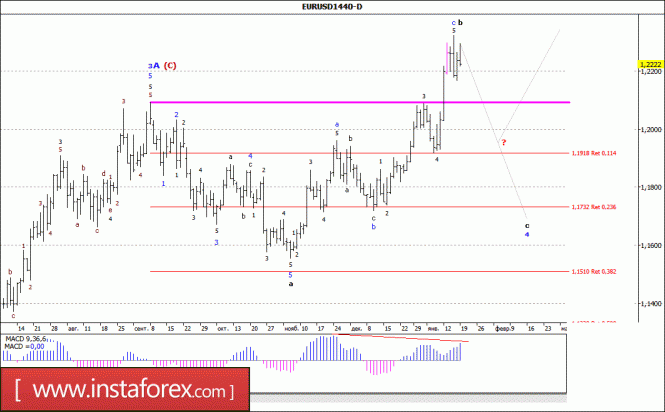Click the date label 23 on time axis
Image resolution: width=665 pixels, height=412 pixels.
548,328
